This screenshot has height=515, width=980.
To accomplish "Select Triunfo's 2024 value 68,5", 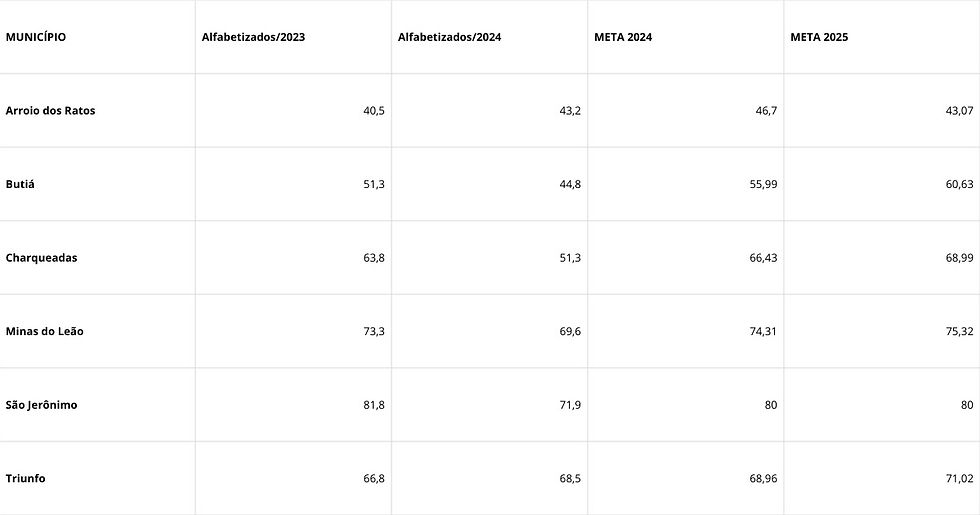I will click(x=570, y=478).
